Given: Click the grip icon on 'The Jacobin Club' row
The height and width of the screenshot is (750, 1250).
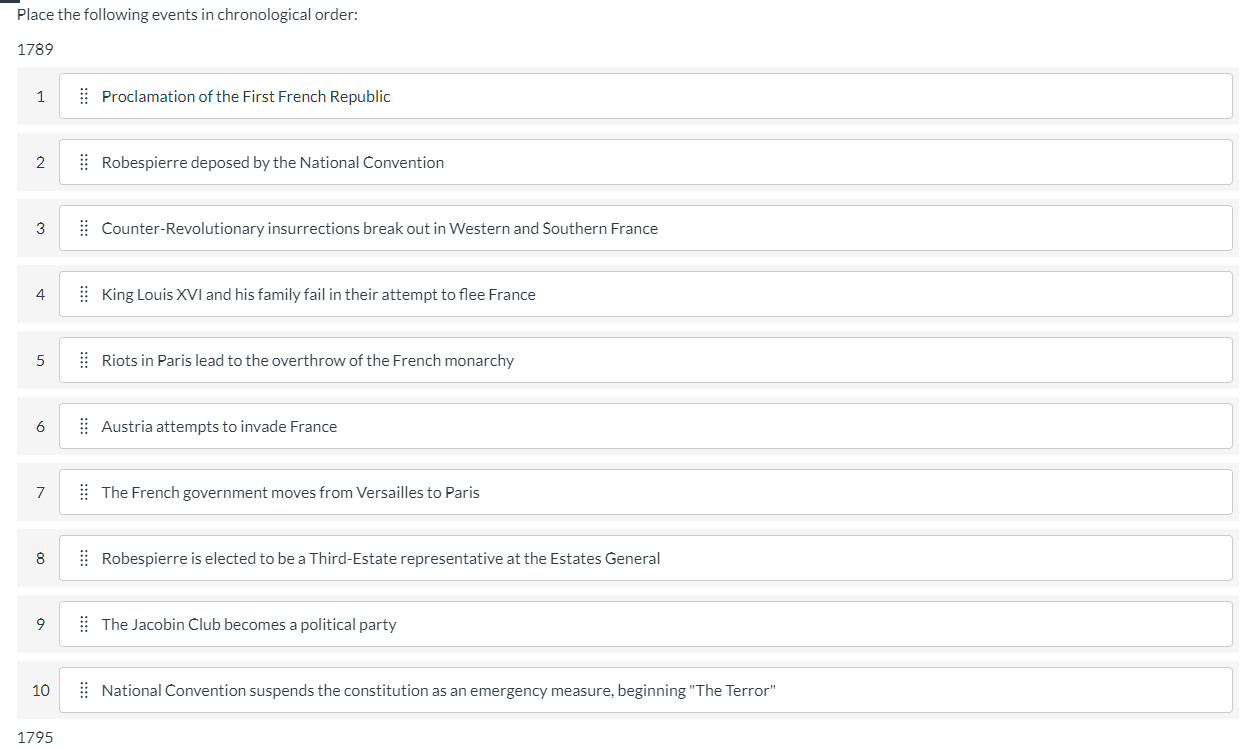Looking at the screenshot, I should (83, 624).
